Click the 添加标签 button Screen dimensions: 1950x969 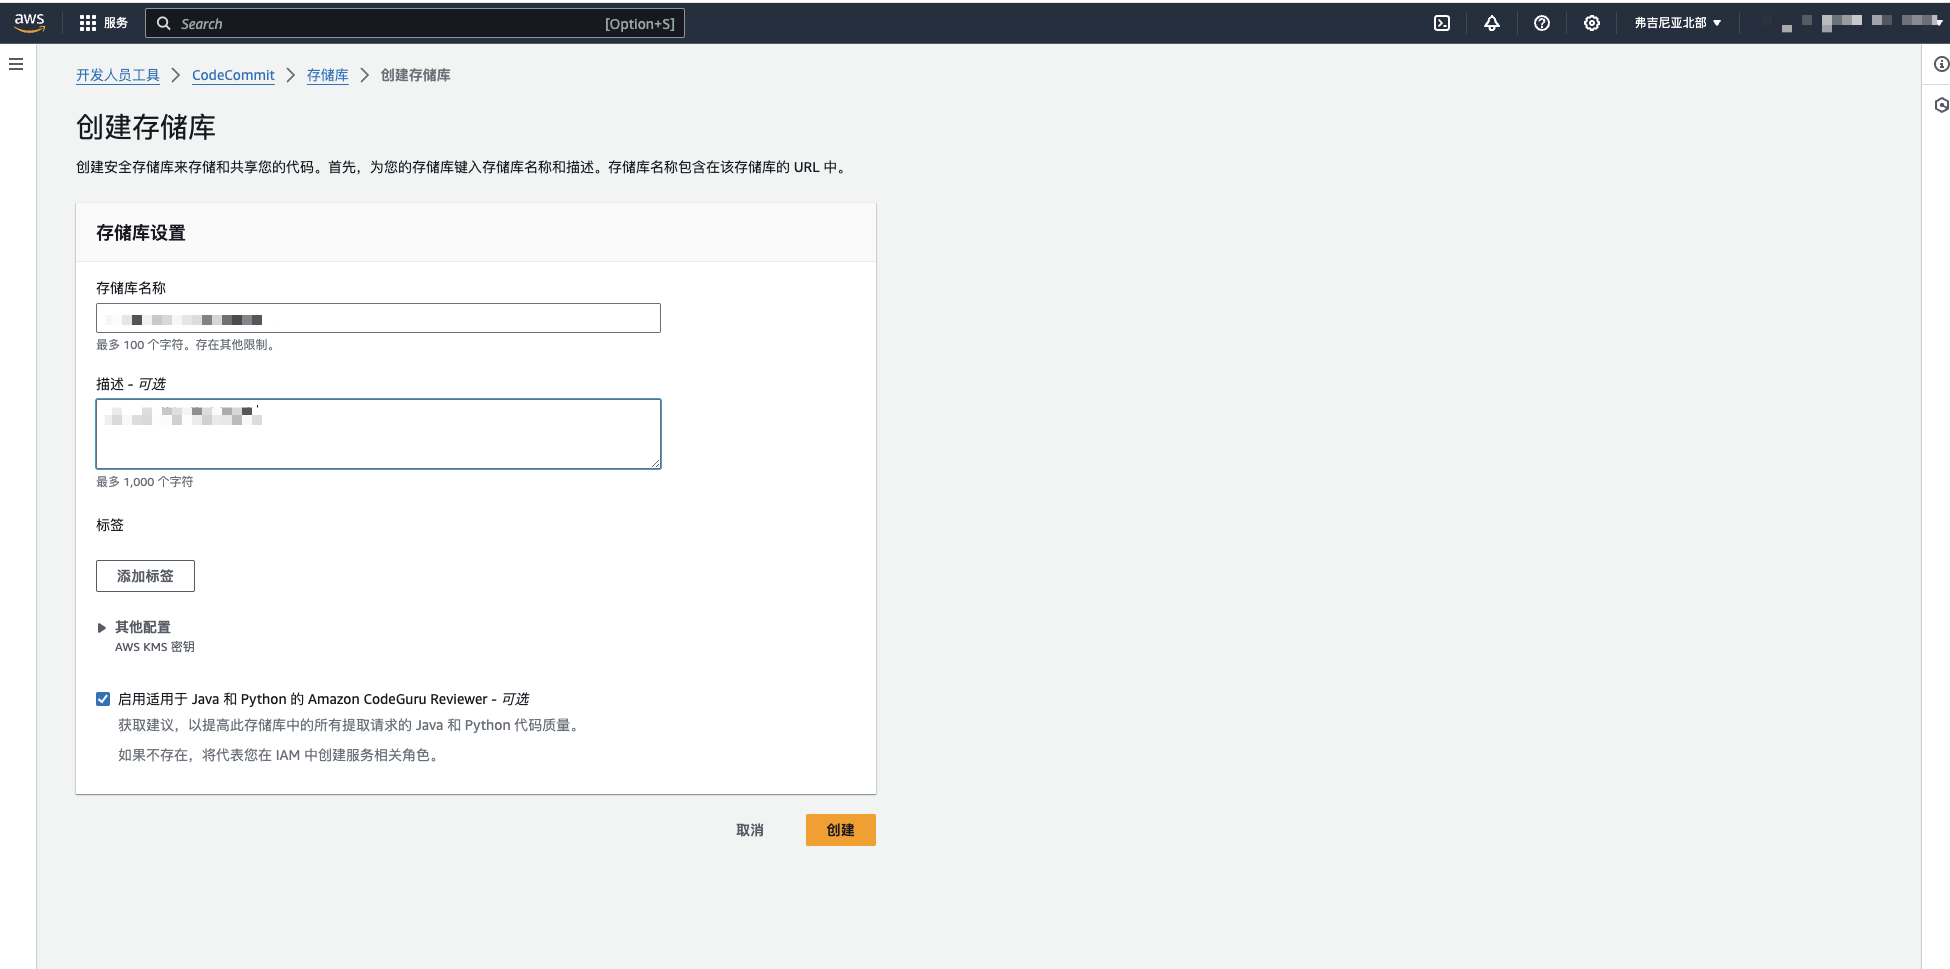point(145,576)
